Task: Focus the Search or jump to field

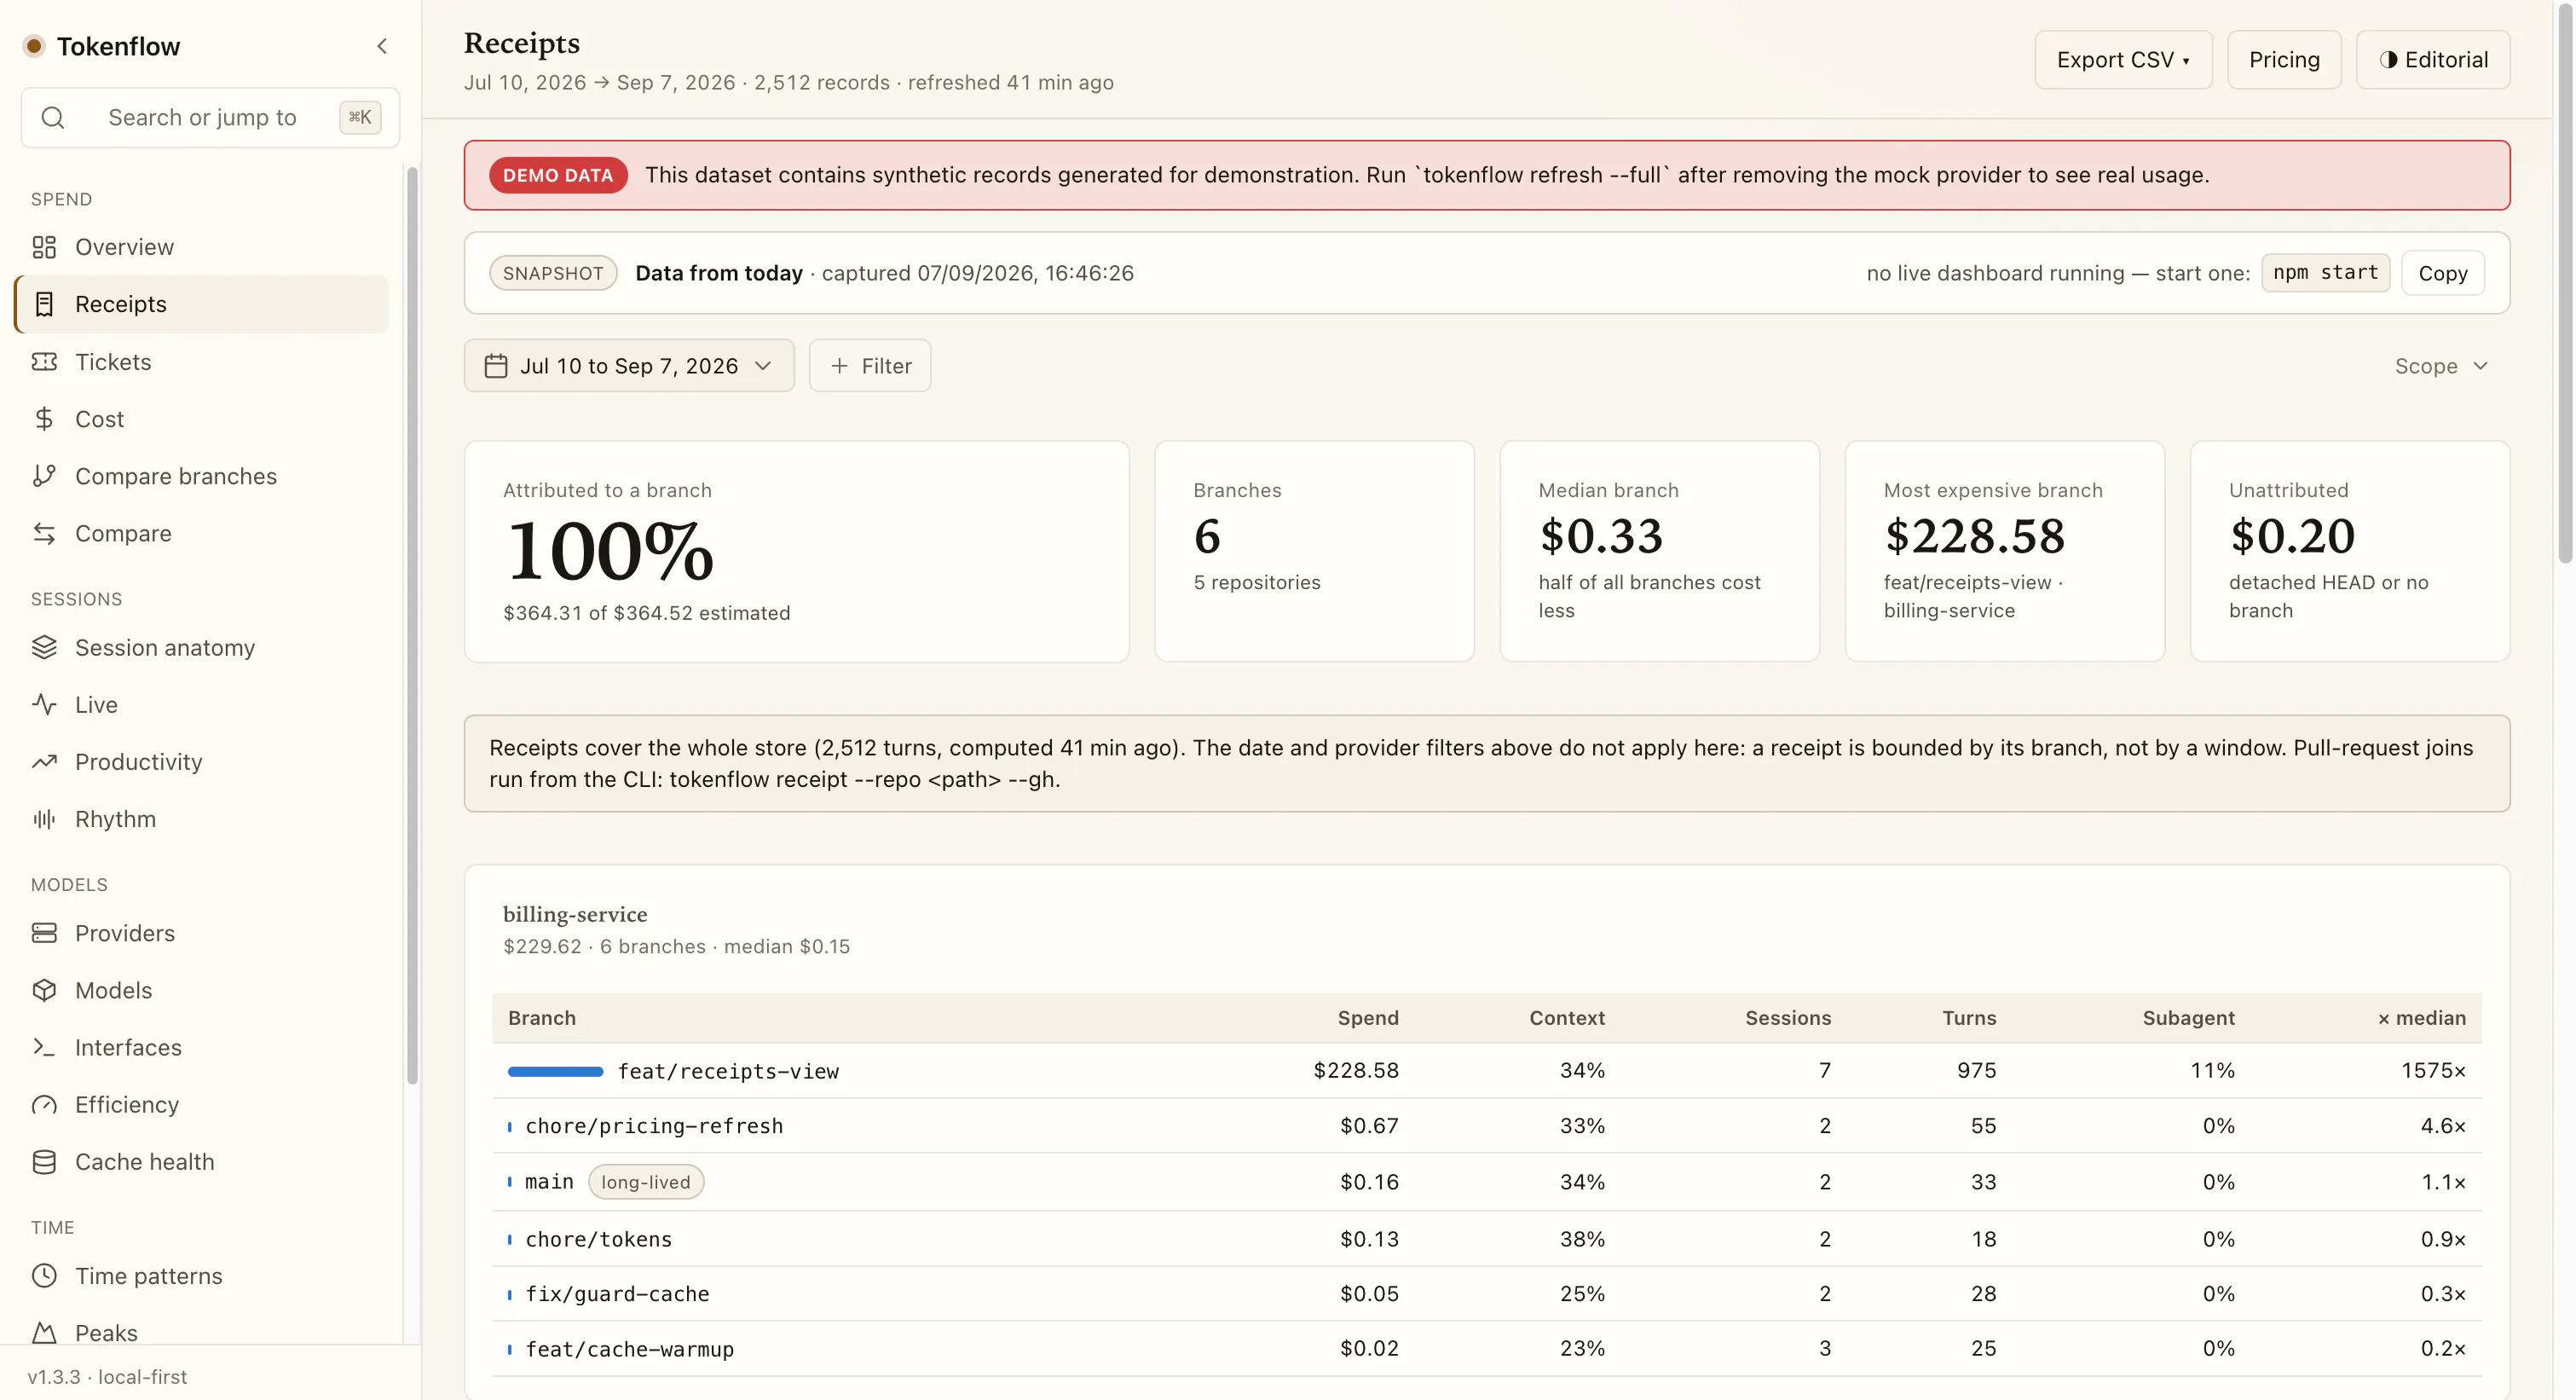Action: click(210, 117)
